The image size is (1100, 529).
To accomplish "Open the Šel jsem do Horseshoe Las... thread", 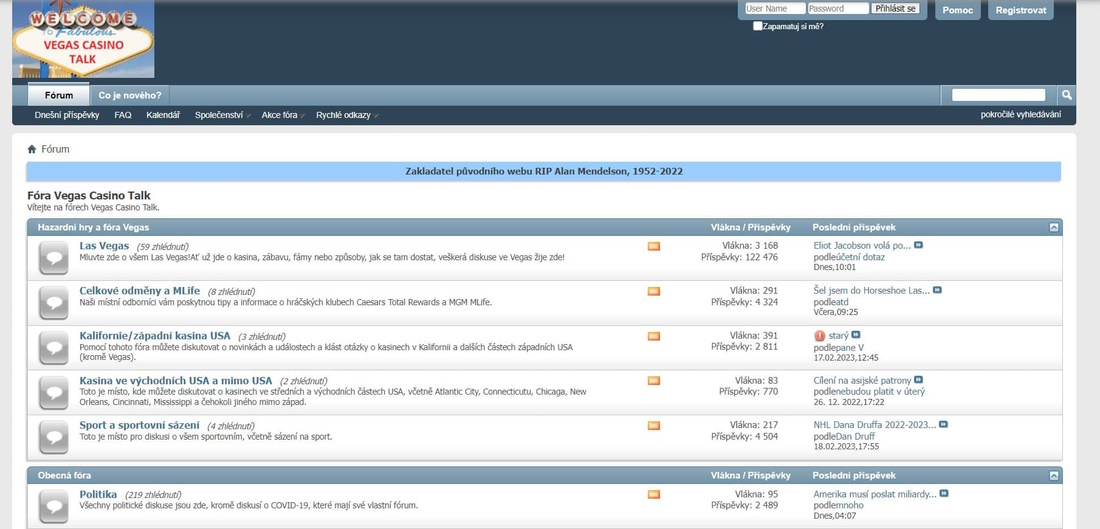I will click(x=872, y=291).
